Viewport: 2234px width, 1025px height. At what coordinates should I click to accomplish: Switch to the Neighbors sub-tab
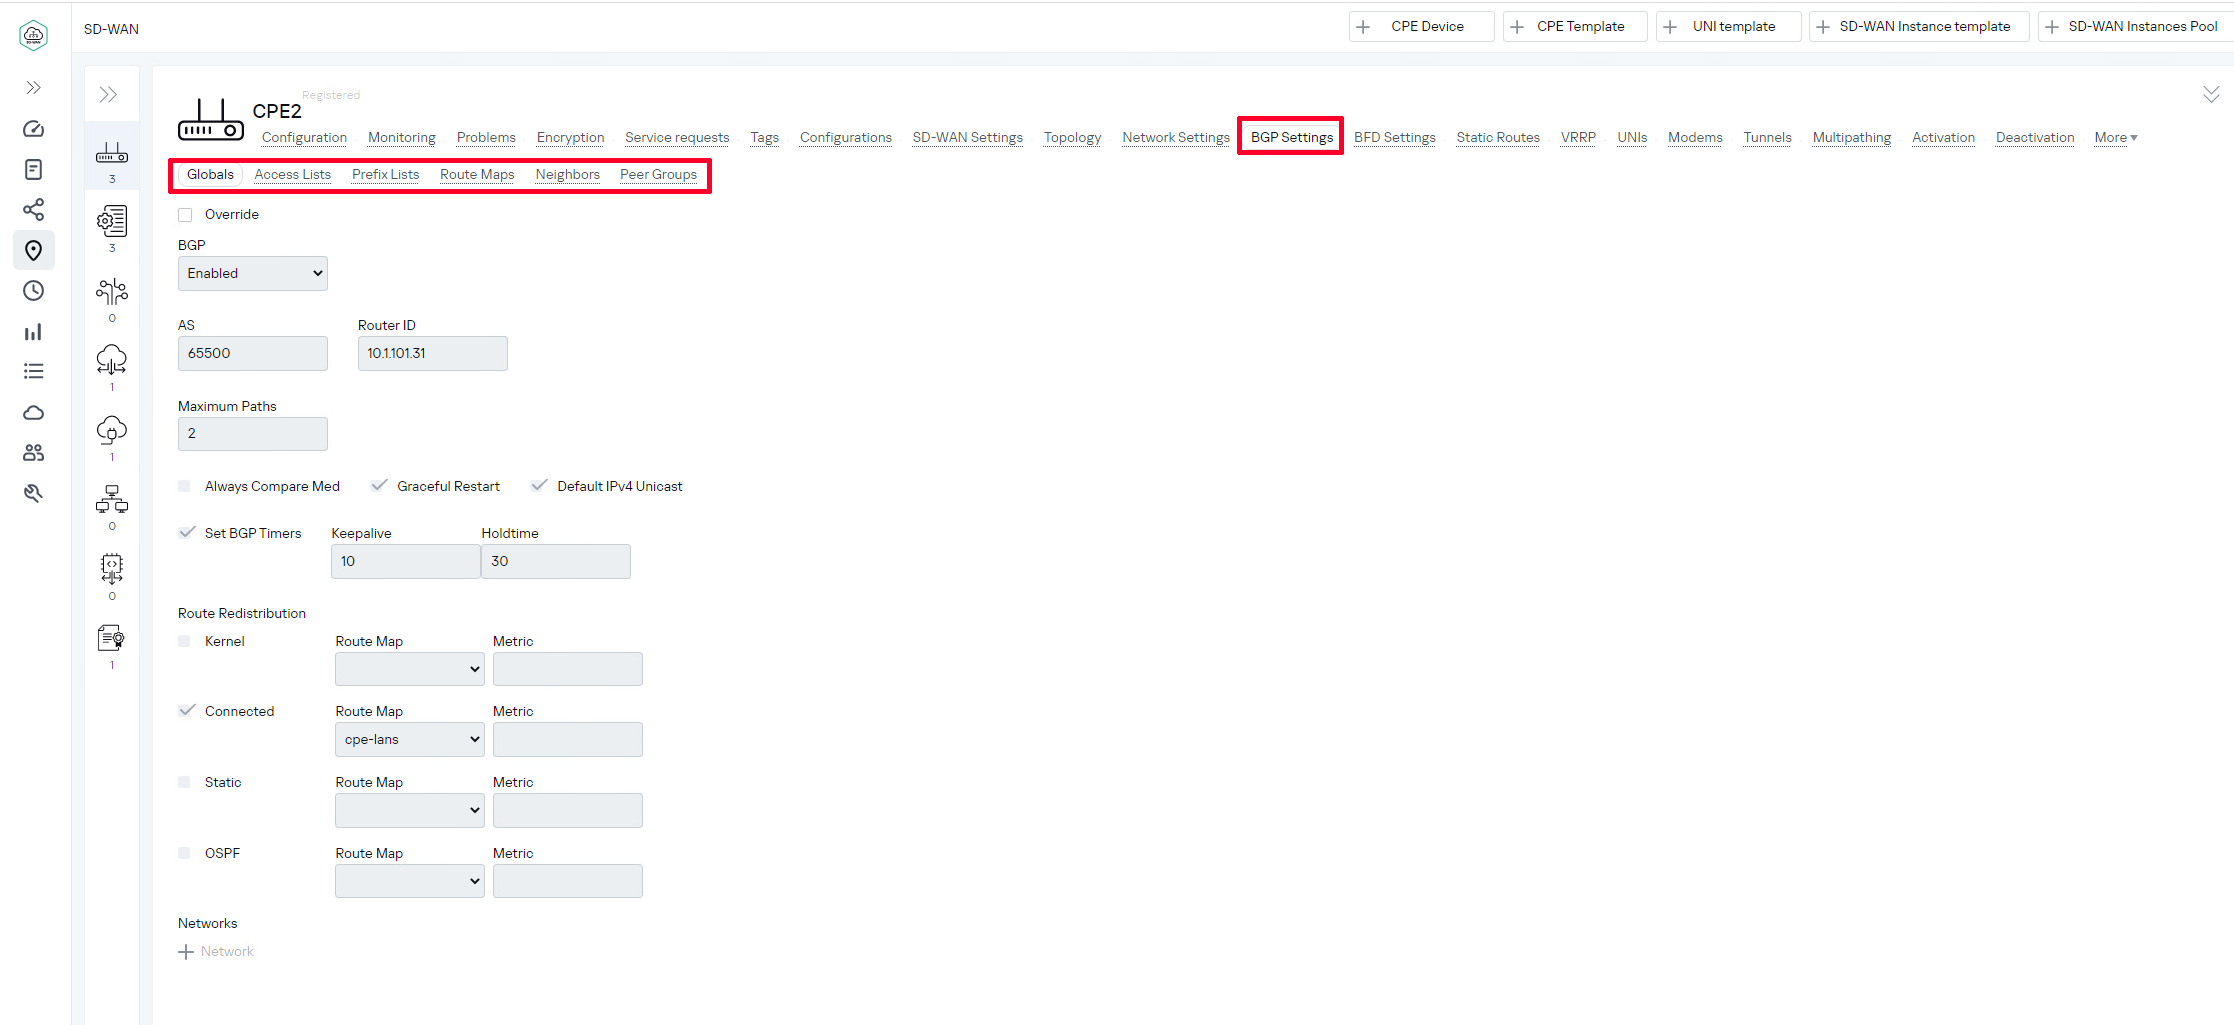[567, 175]
